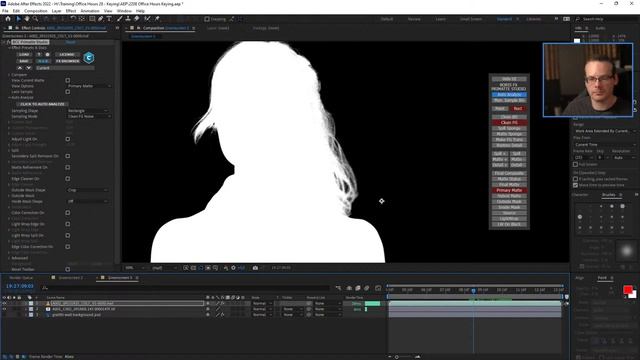Open View Options Primary Matte dropdown
640x360 pixels.
(x=89, y=86)
